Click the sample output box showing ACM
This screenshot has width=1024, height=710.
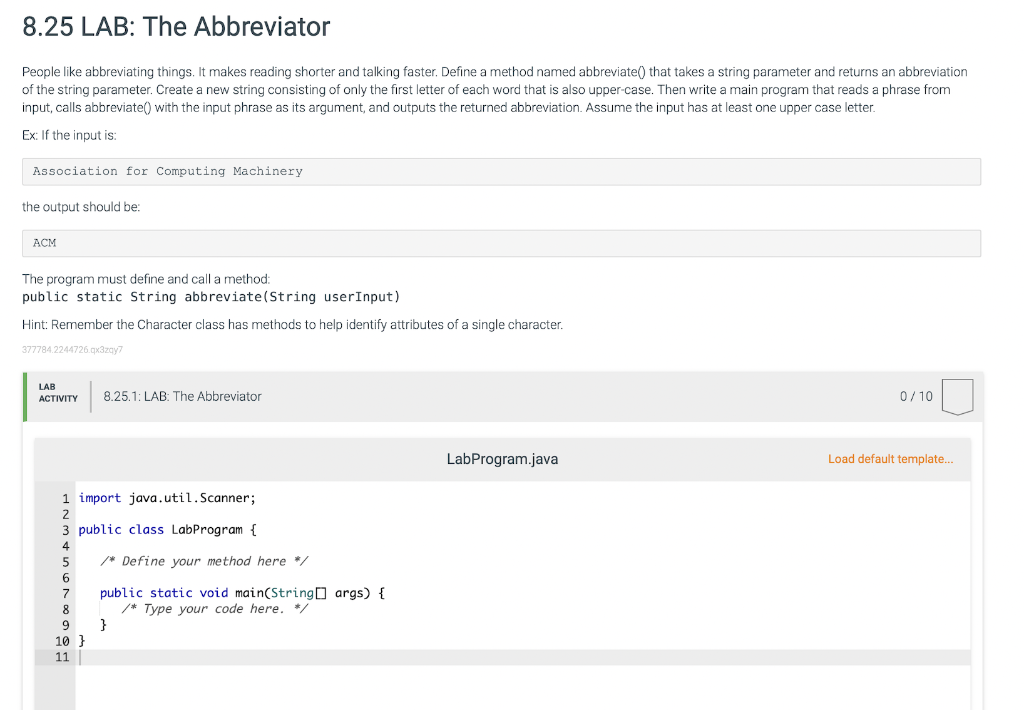501,243
